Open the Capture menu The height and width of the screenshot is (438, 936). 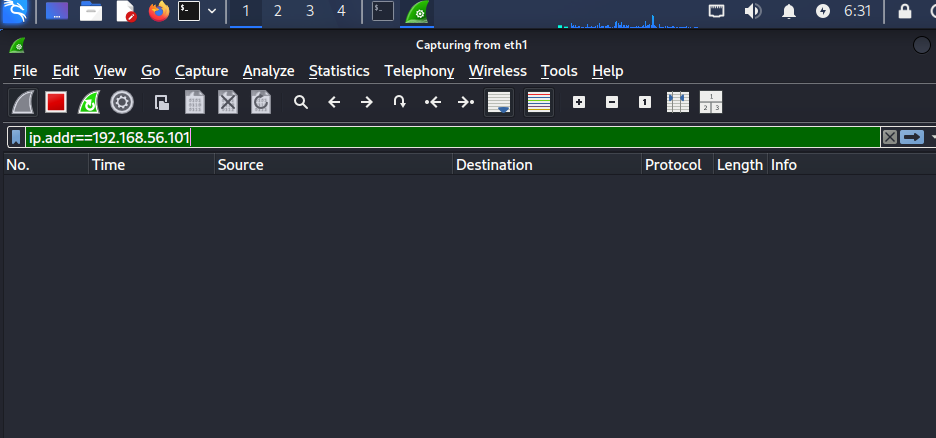click(202, 71)
